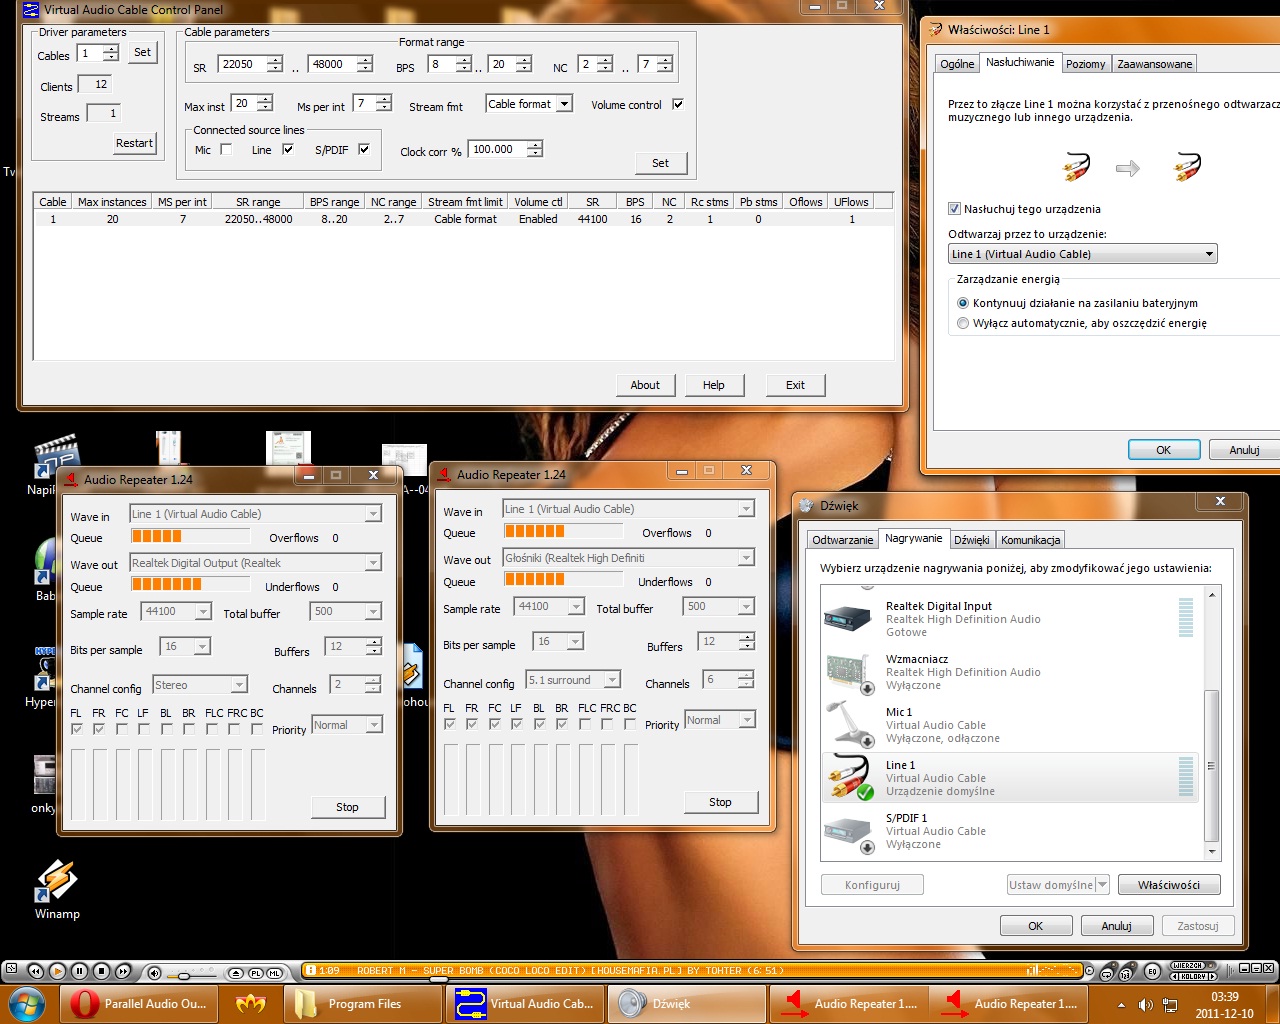Toggle the Volume control checkbox

pos(678,104)
